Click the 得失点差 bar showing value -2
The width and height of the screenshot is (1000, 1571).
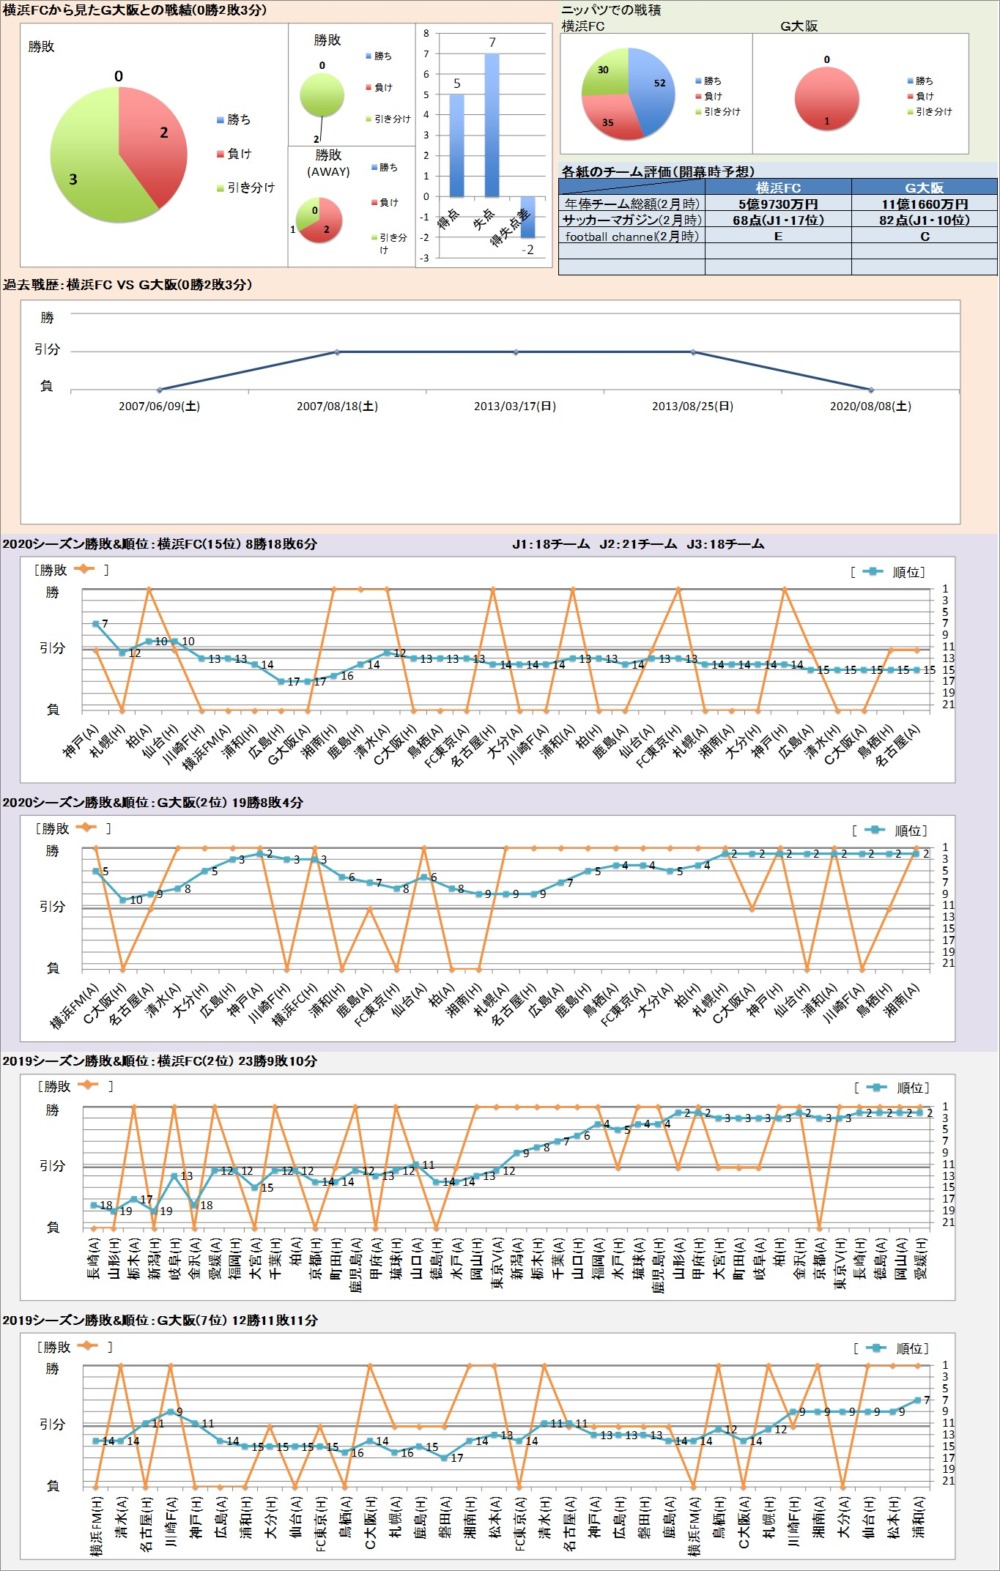tap(527, 217)
